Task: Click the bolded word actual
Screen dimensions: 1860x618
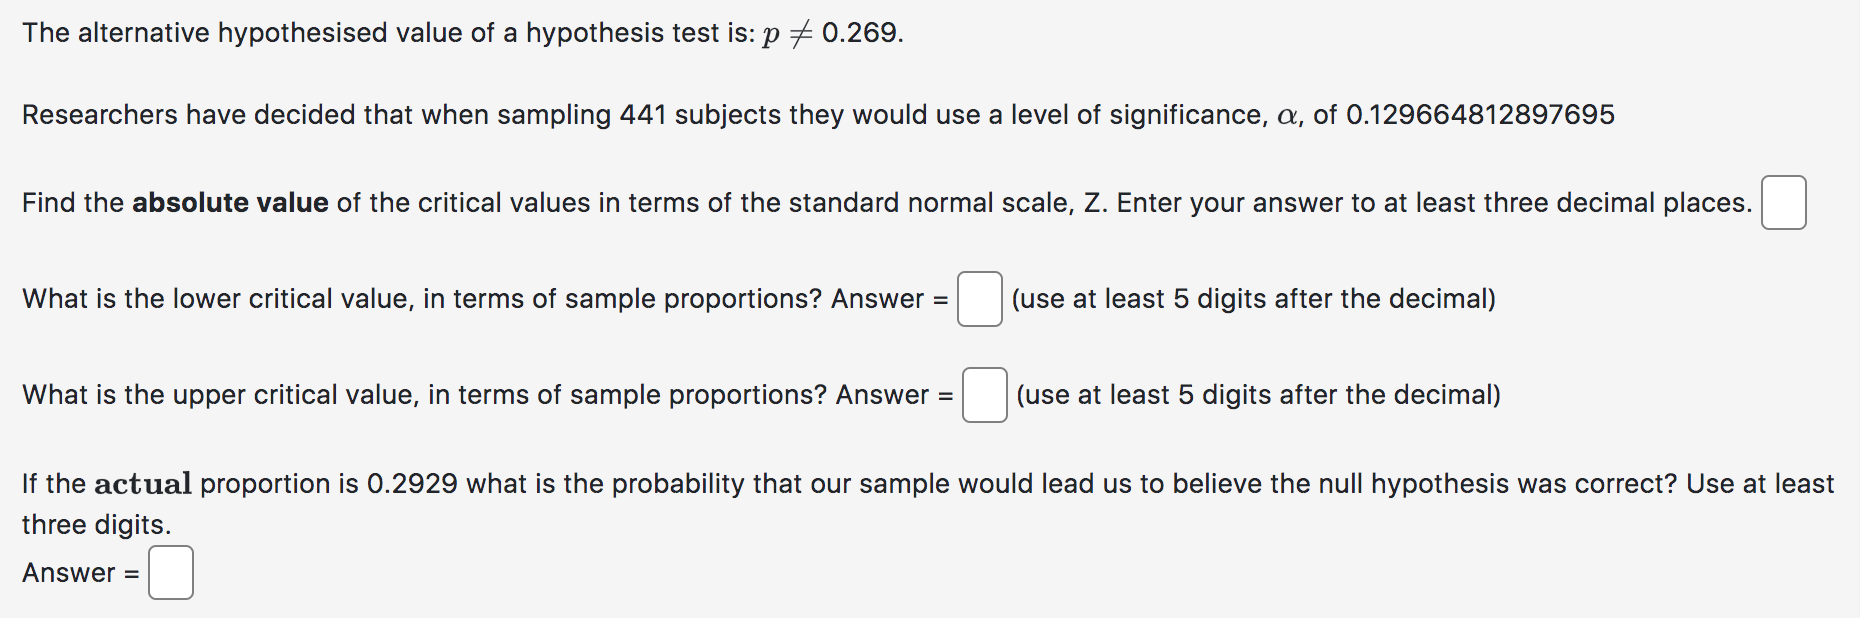Action: click(x=143, y=484)
